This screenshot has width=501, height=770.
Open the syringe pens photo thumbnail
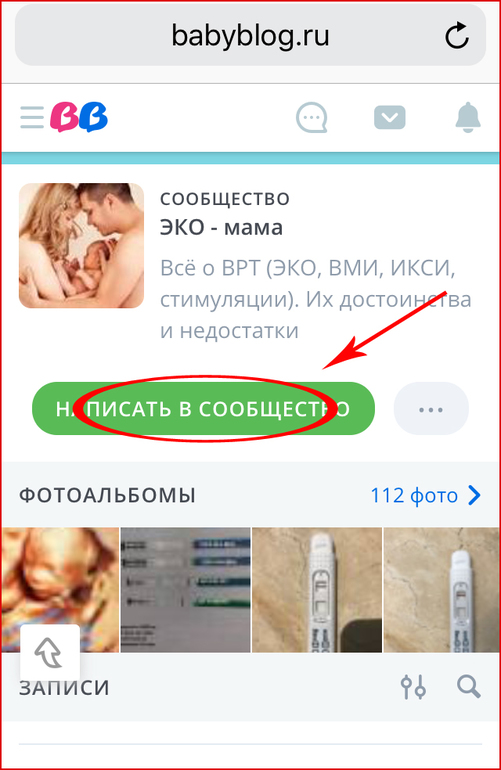coord(186,589)
